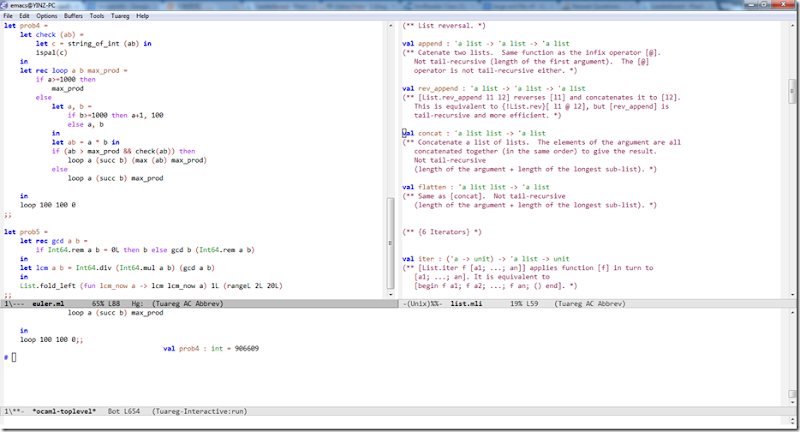800x432 pixels.
Task: Click the list.mli buffer name in the mode line
Action: pyautogui.click(x=468, y=302)
